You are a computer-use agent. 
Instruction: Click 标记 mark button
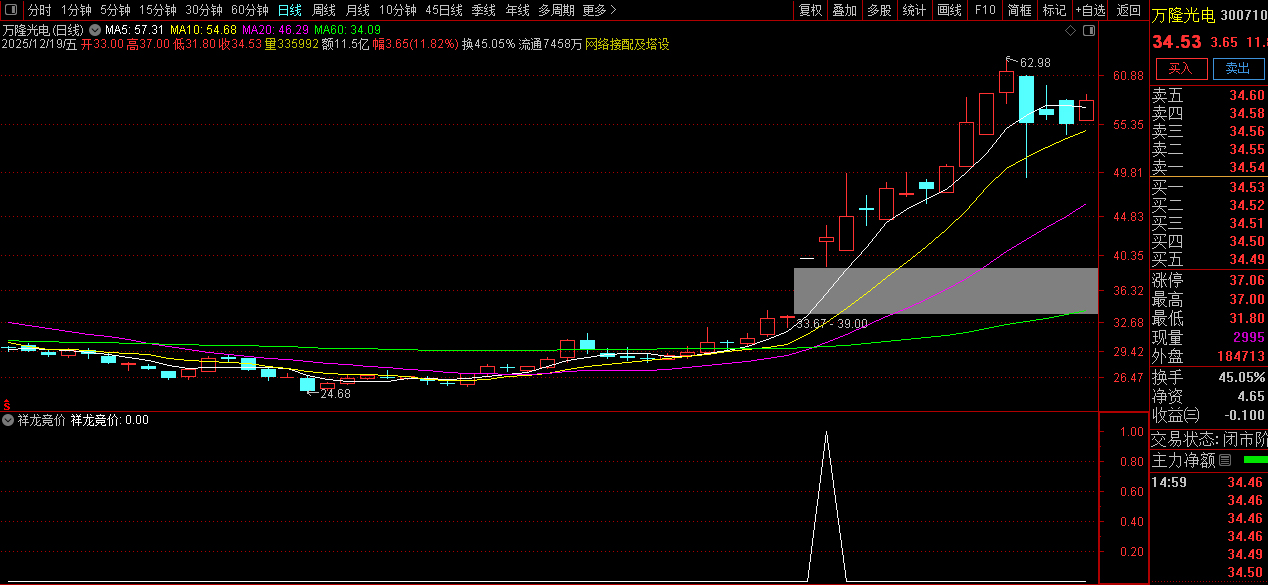coord(1054,10)
